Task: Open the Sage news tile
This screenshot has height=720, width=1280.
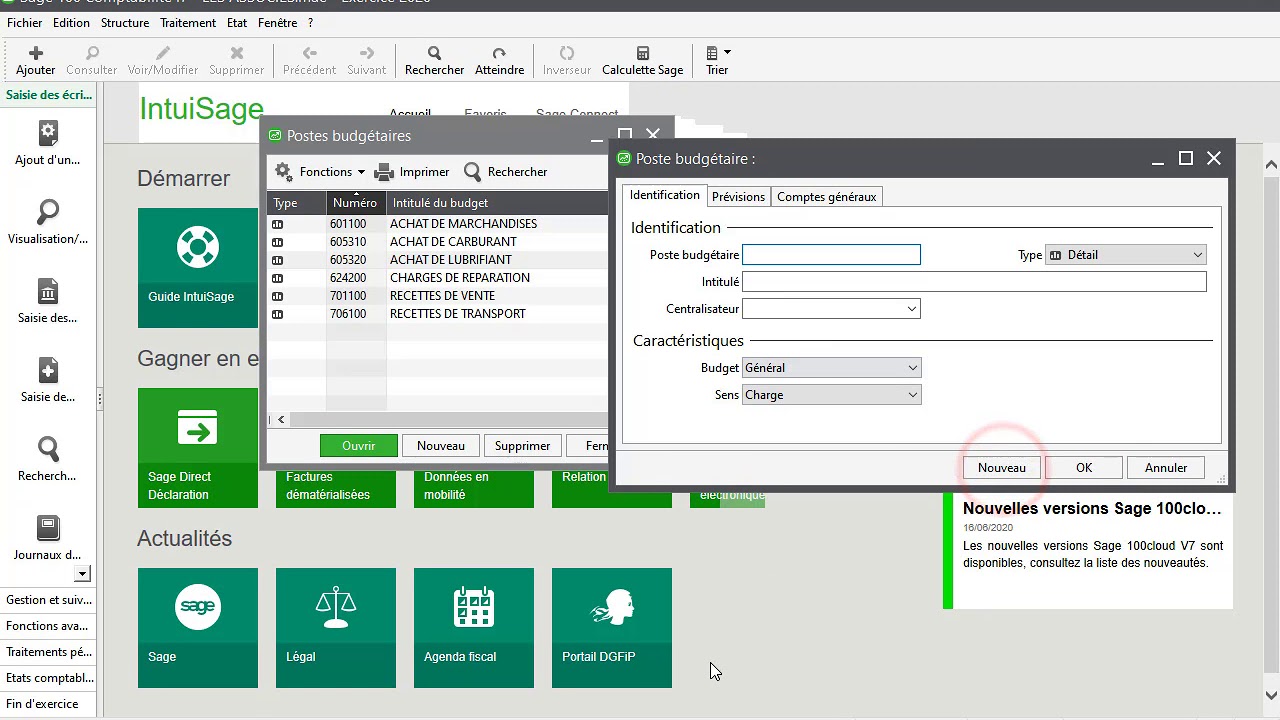Action: pyautogui.click(x=198, y=628)
